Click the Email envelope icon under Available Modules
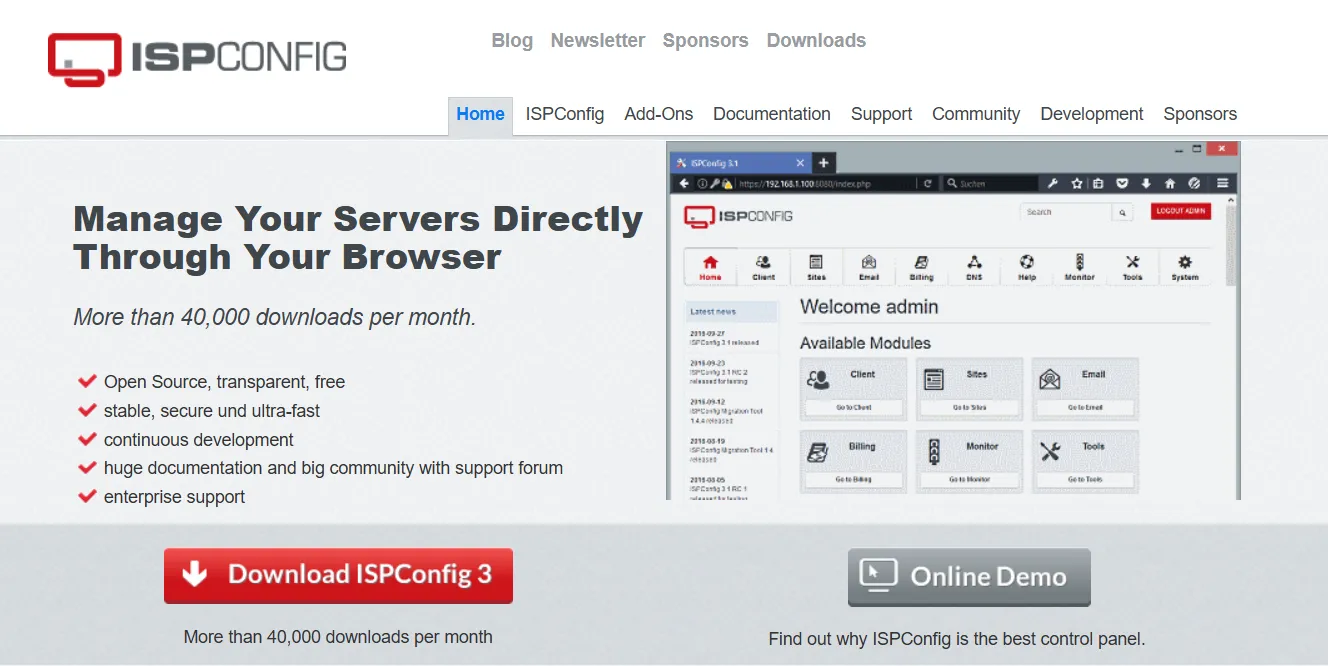 [x=1049, y=379]
